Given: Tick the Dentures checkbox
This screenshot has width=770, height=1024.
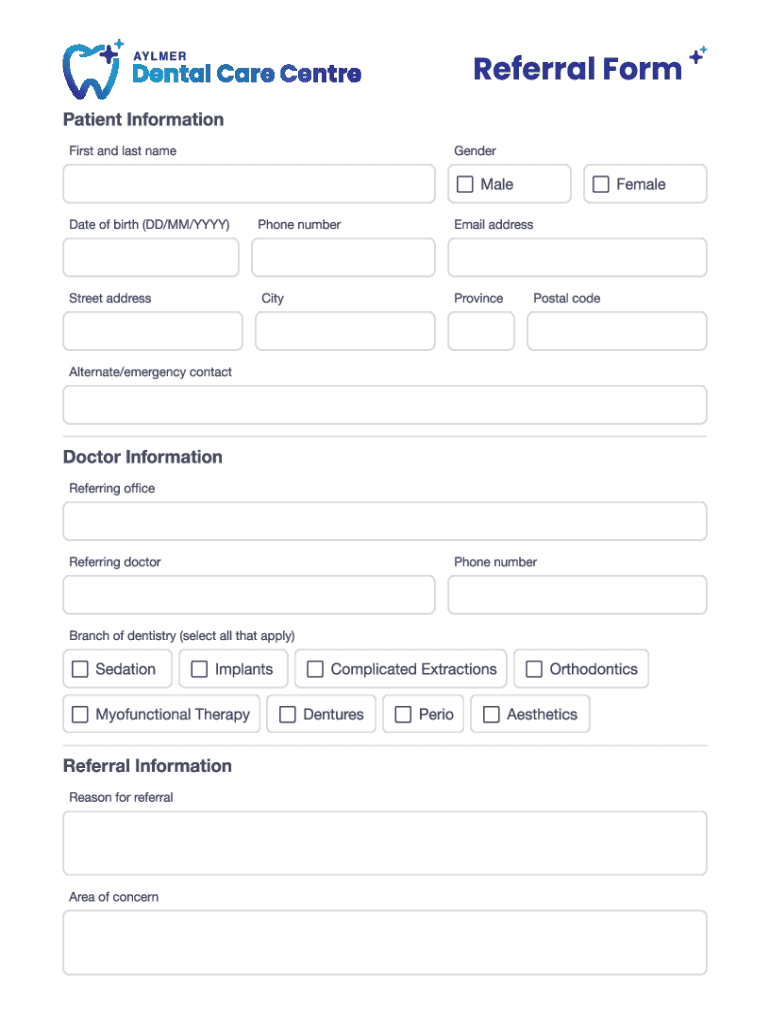Looking at the screenshot, I should (x=288, y=714).
